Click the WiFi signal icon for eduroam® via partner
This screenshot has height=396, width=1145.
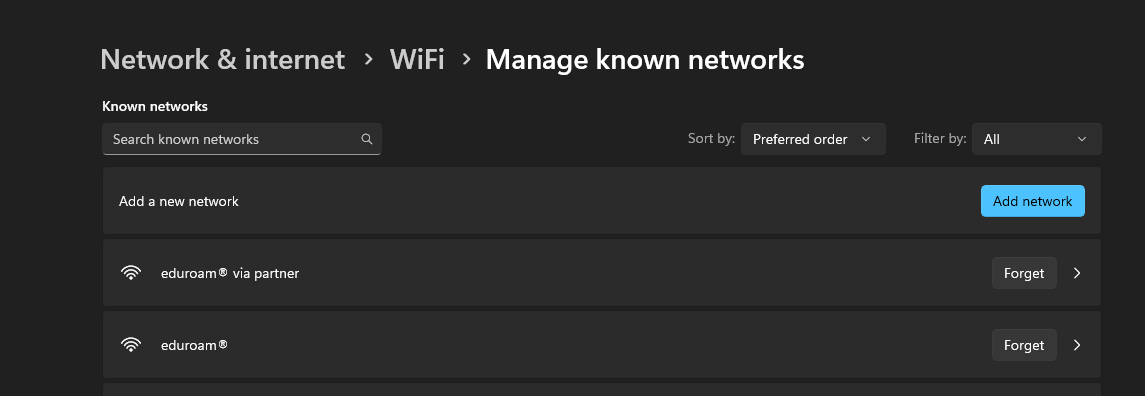point(131,273)
